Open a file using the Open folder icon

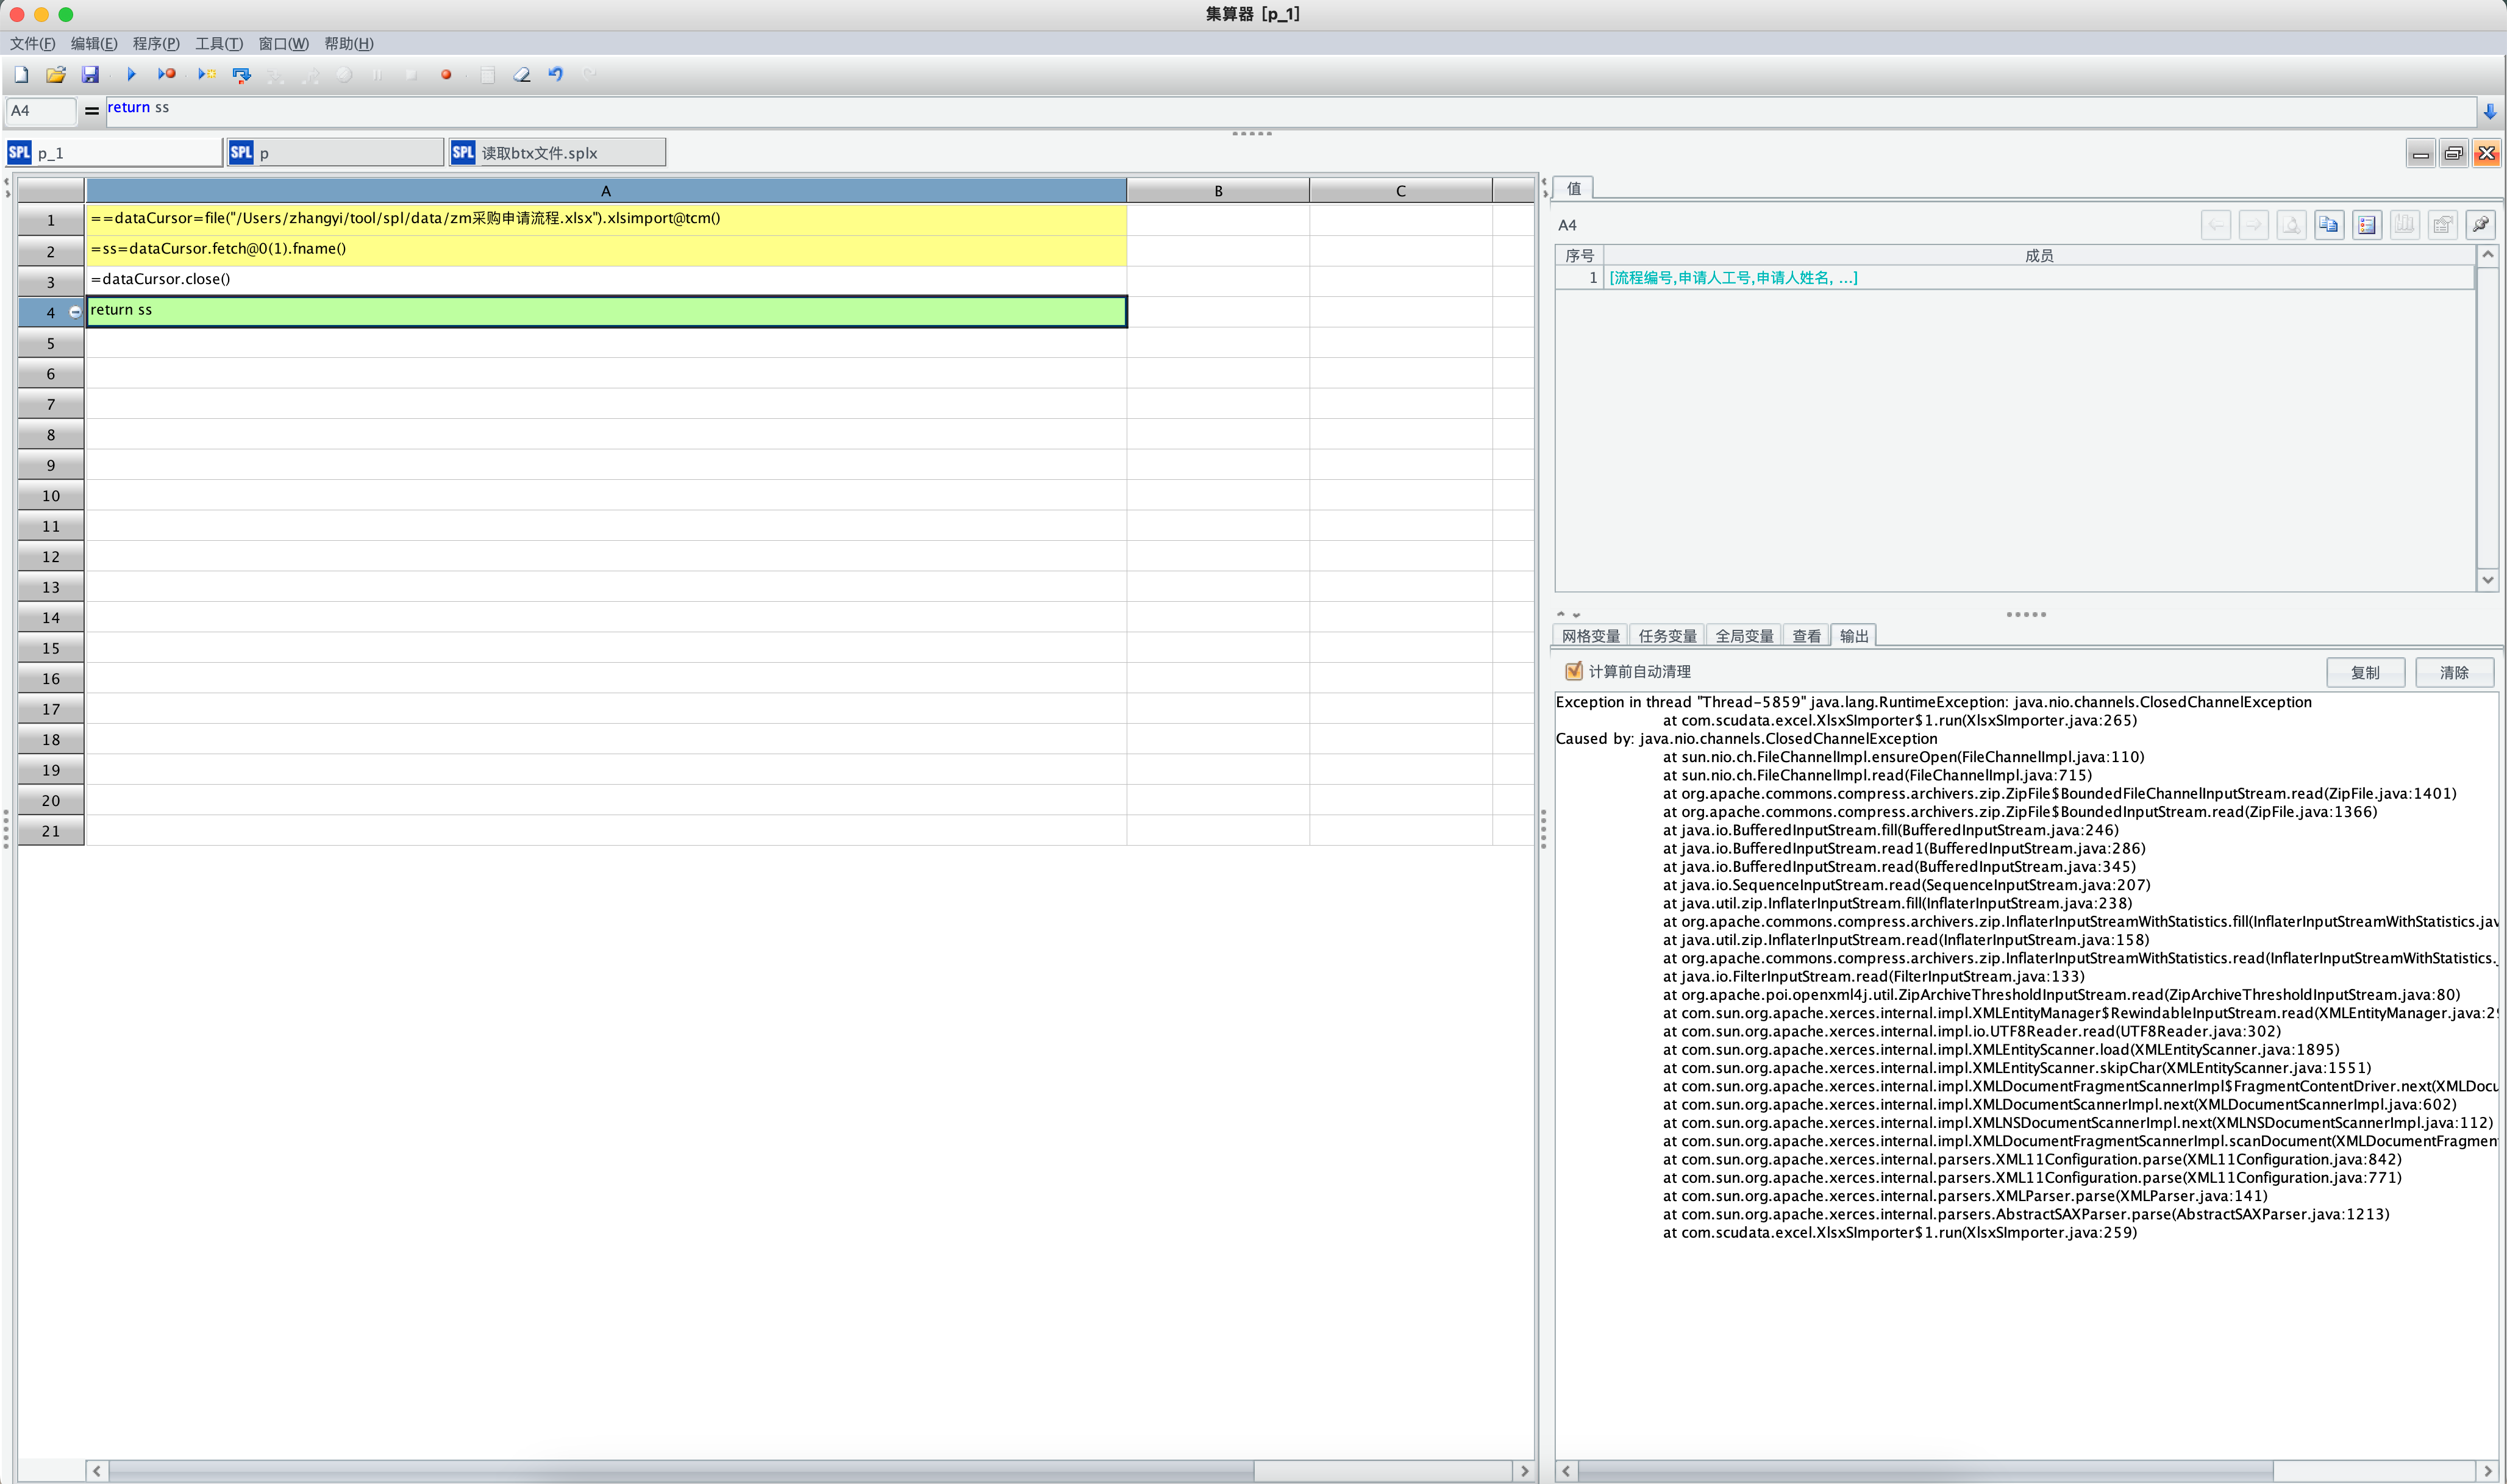[56, 74]
